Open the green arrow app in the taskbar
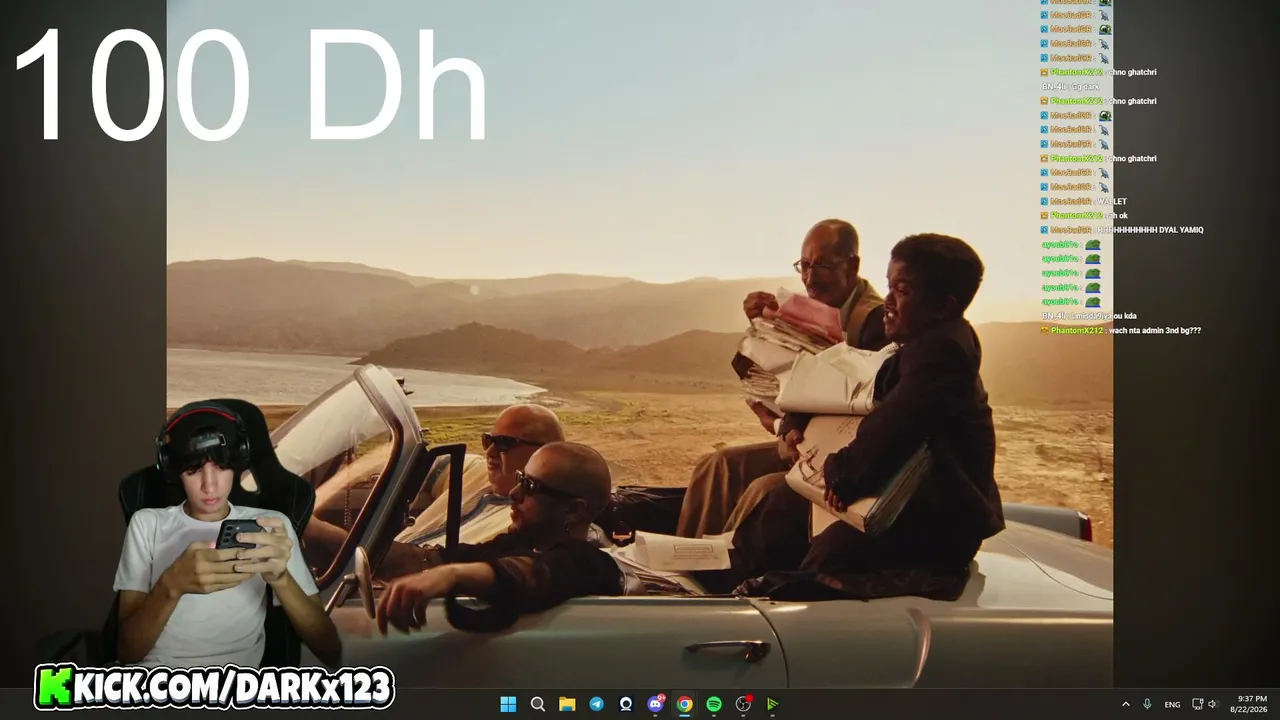The width and height of the screenshot is (1280, 720). 773,704
